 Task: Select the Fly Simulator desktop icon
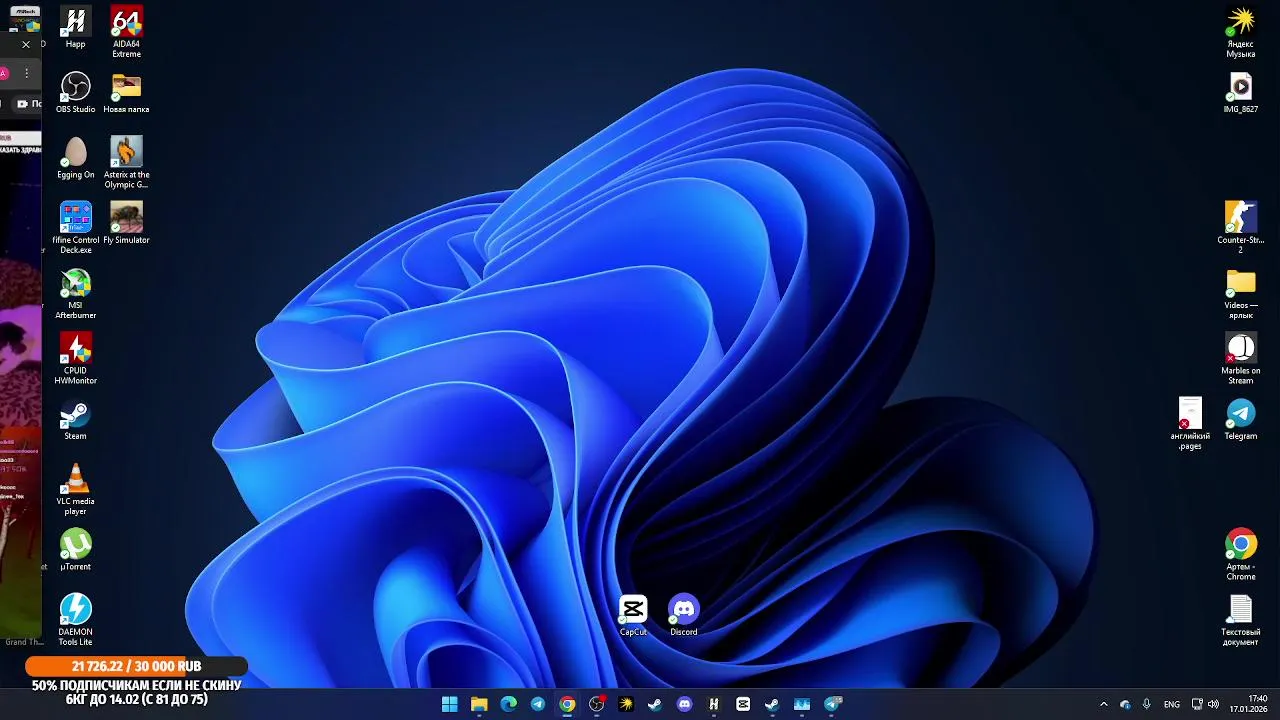click(126, 223)
